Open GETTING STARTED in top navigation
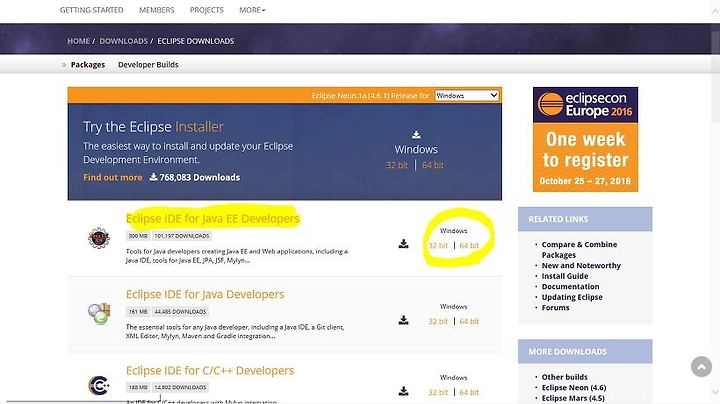 91,10
